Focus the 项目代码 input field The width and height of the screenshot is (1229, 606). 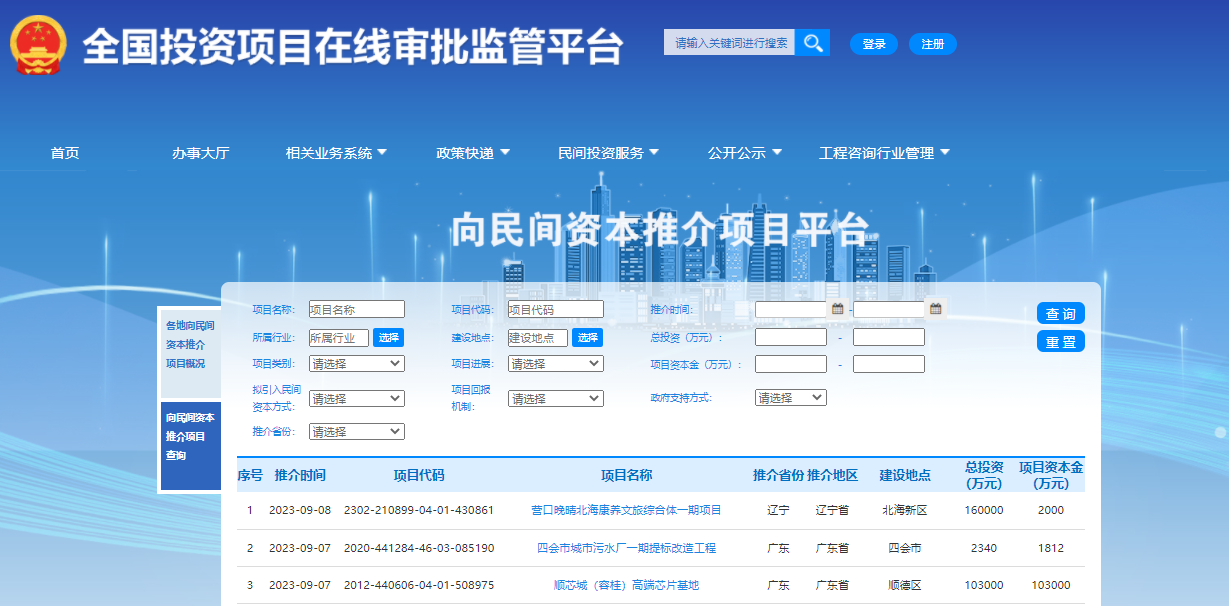click(555, 310)
